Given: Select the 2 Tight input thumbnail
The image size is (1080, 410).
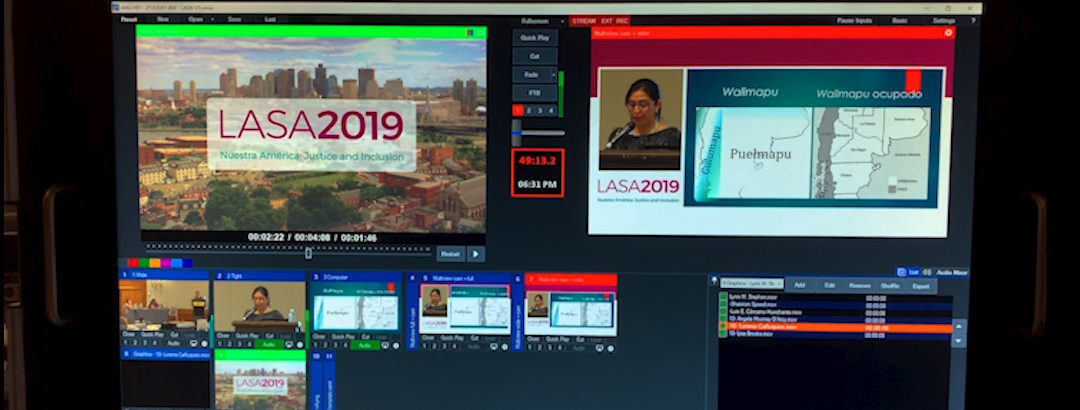Looking at the screenshot, I should (x=259, y=306).
